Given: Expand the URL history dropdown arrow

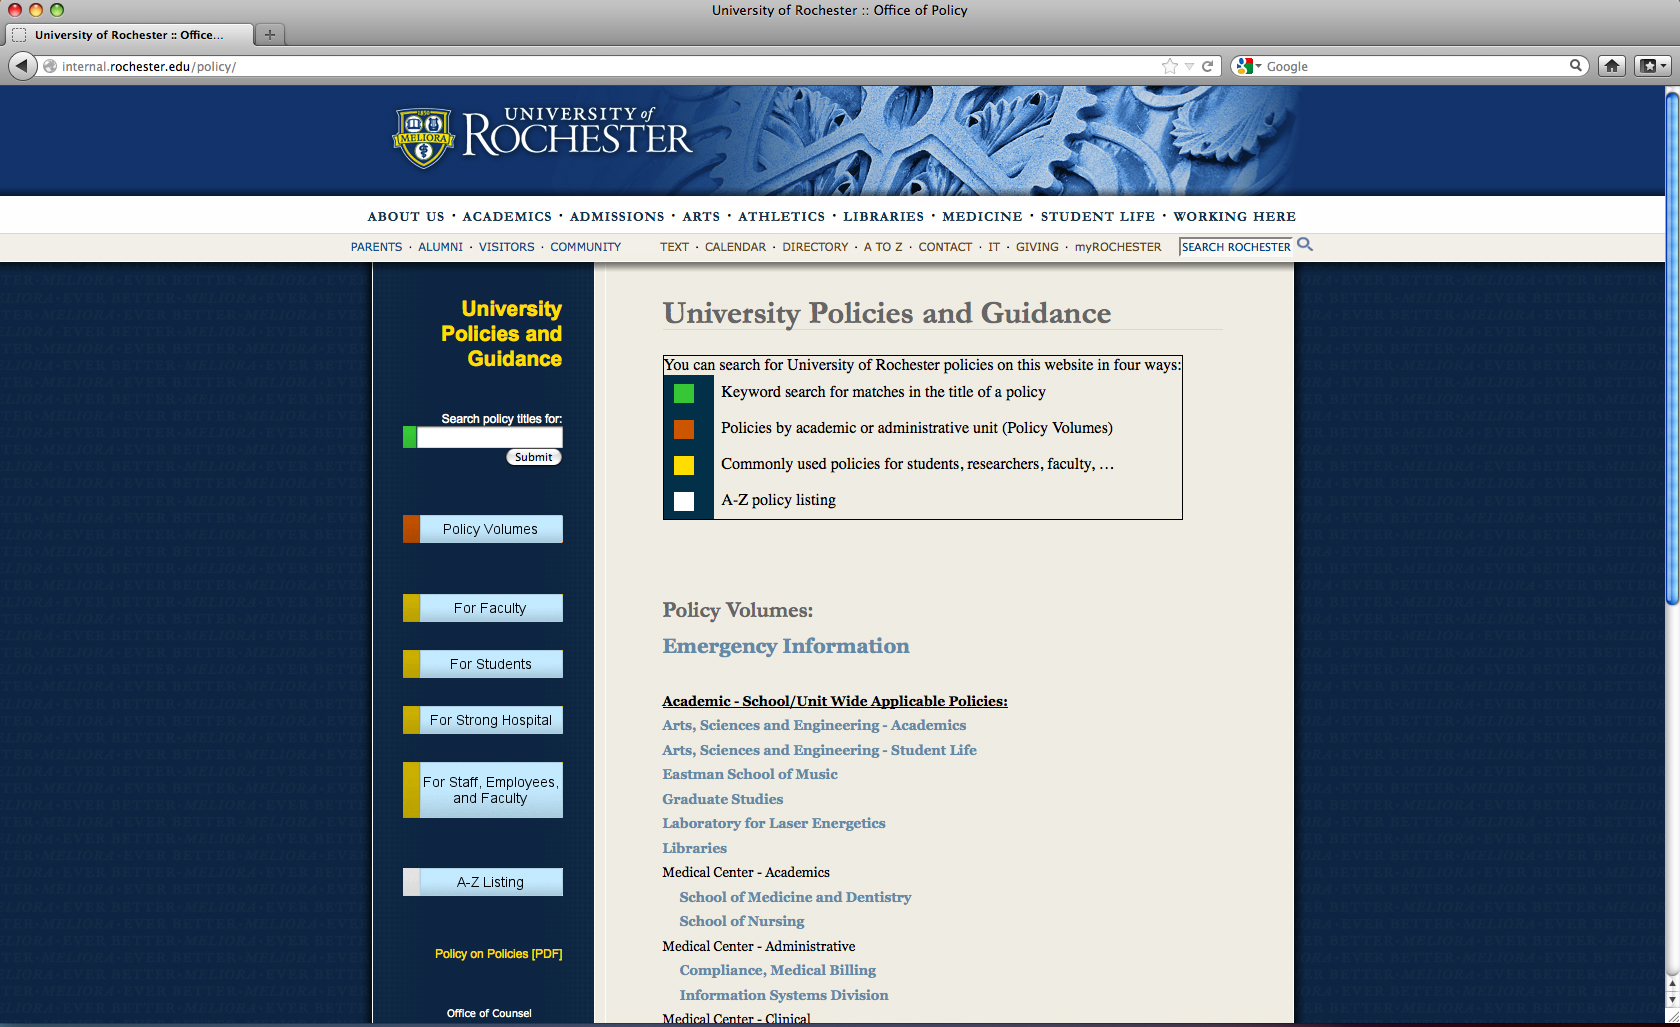Looking at the screenshot, I should coord(1189,66).
